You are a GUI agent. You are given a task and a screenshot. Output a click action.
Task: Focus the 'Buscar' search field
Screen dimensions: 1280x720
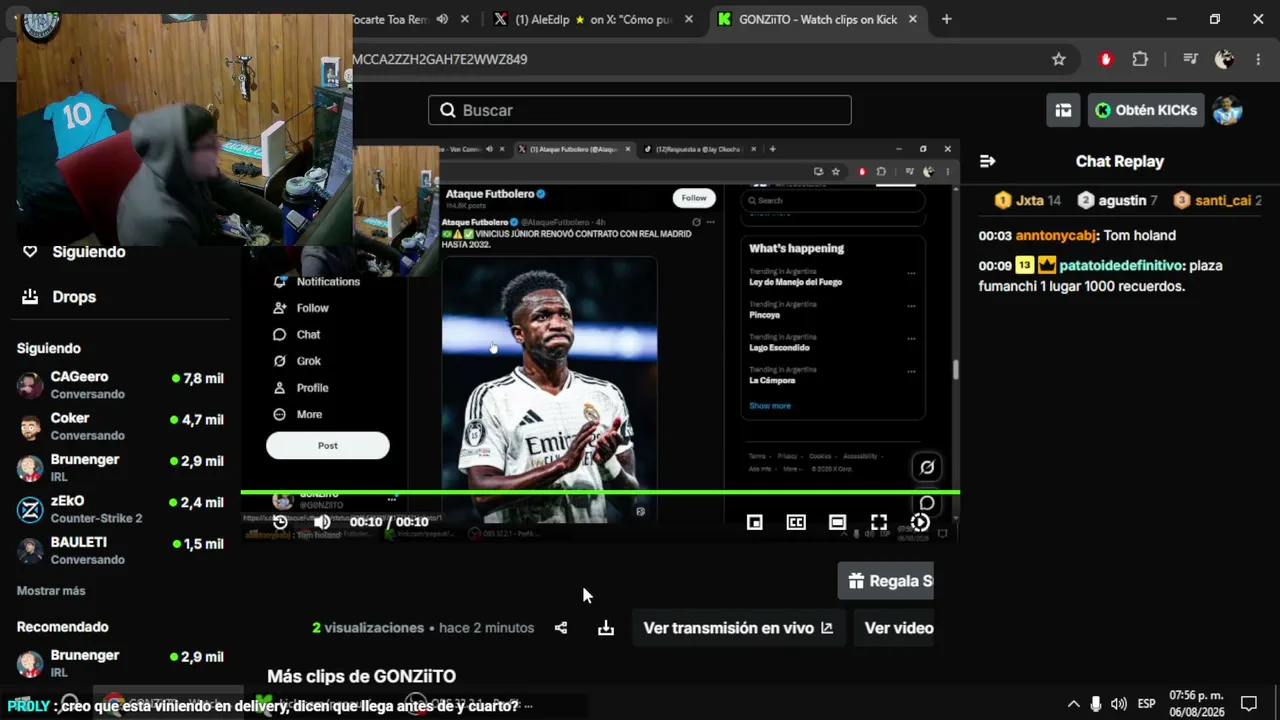[x=640, y=110]
